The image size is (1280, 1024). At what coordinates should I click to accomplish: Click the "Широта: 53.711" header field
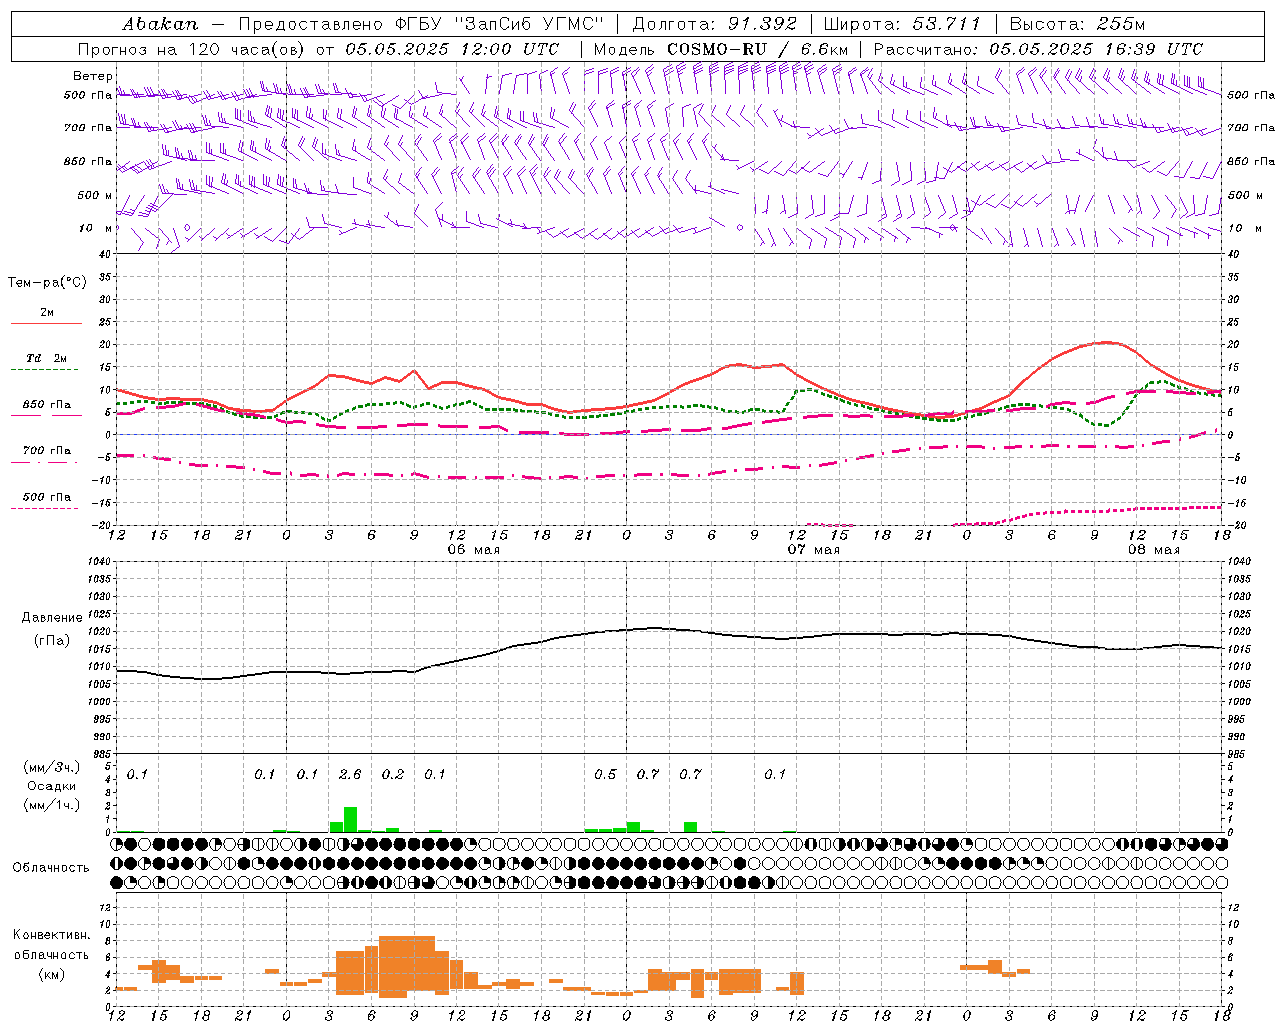coord(902,24)
